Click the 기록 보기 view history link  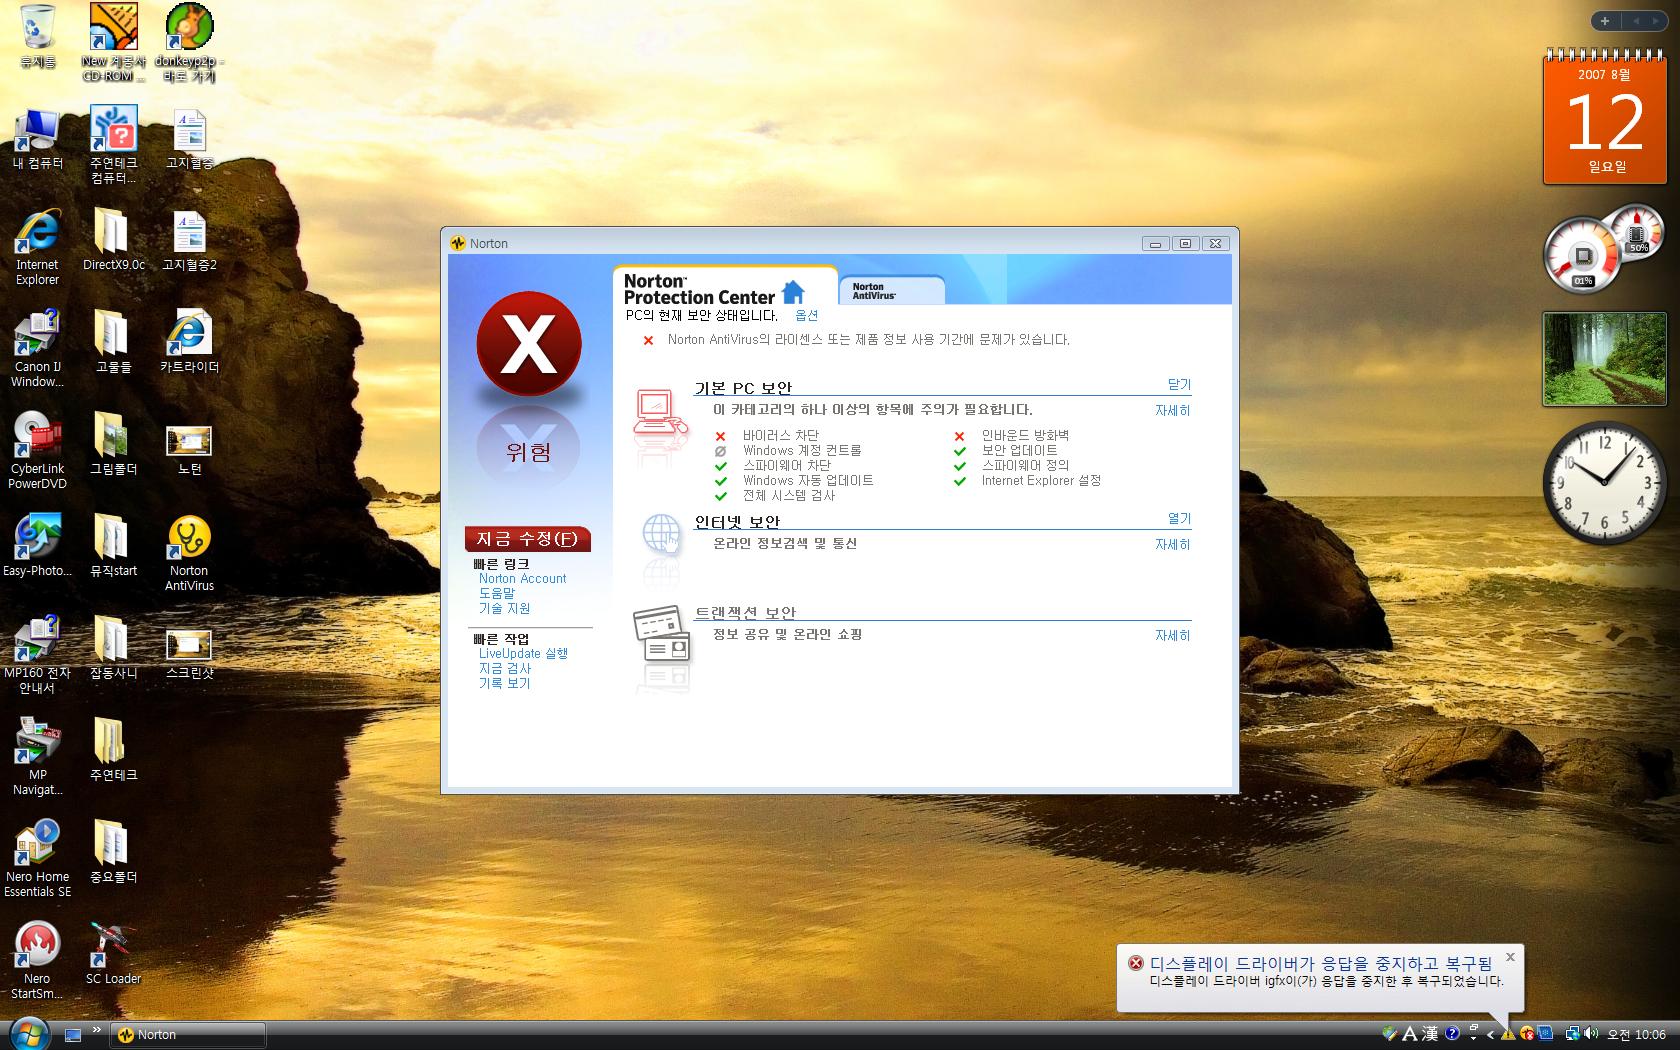click(x=504, y=683)
